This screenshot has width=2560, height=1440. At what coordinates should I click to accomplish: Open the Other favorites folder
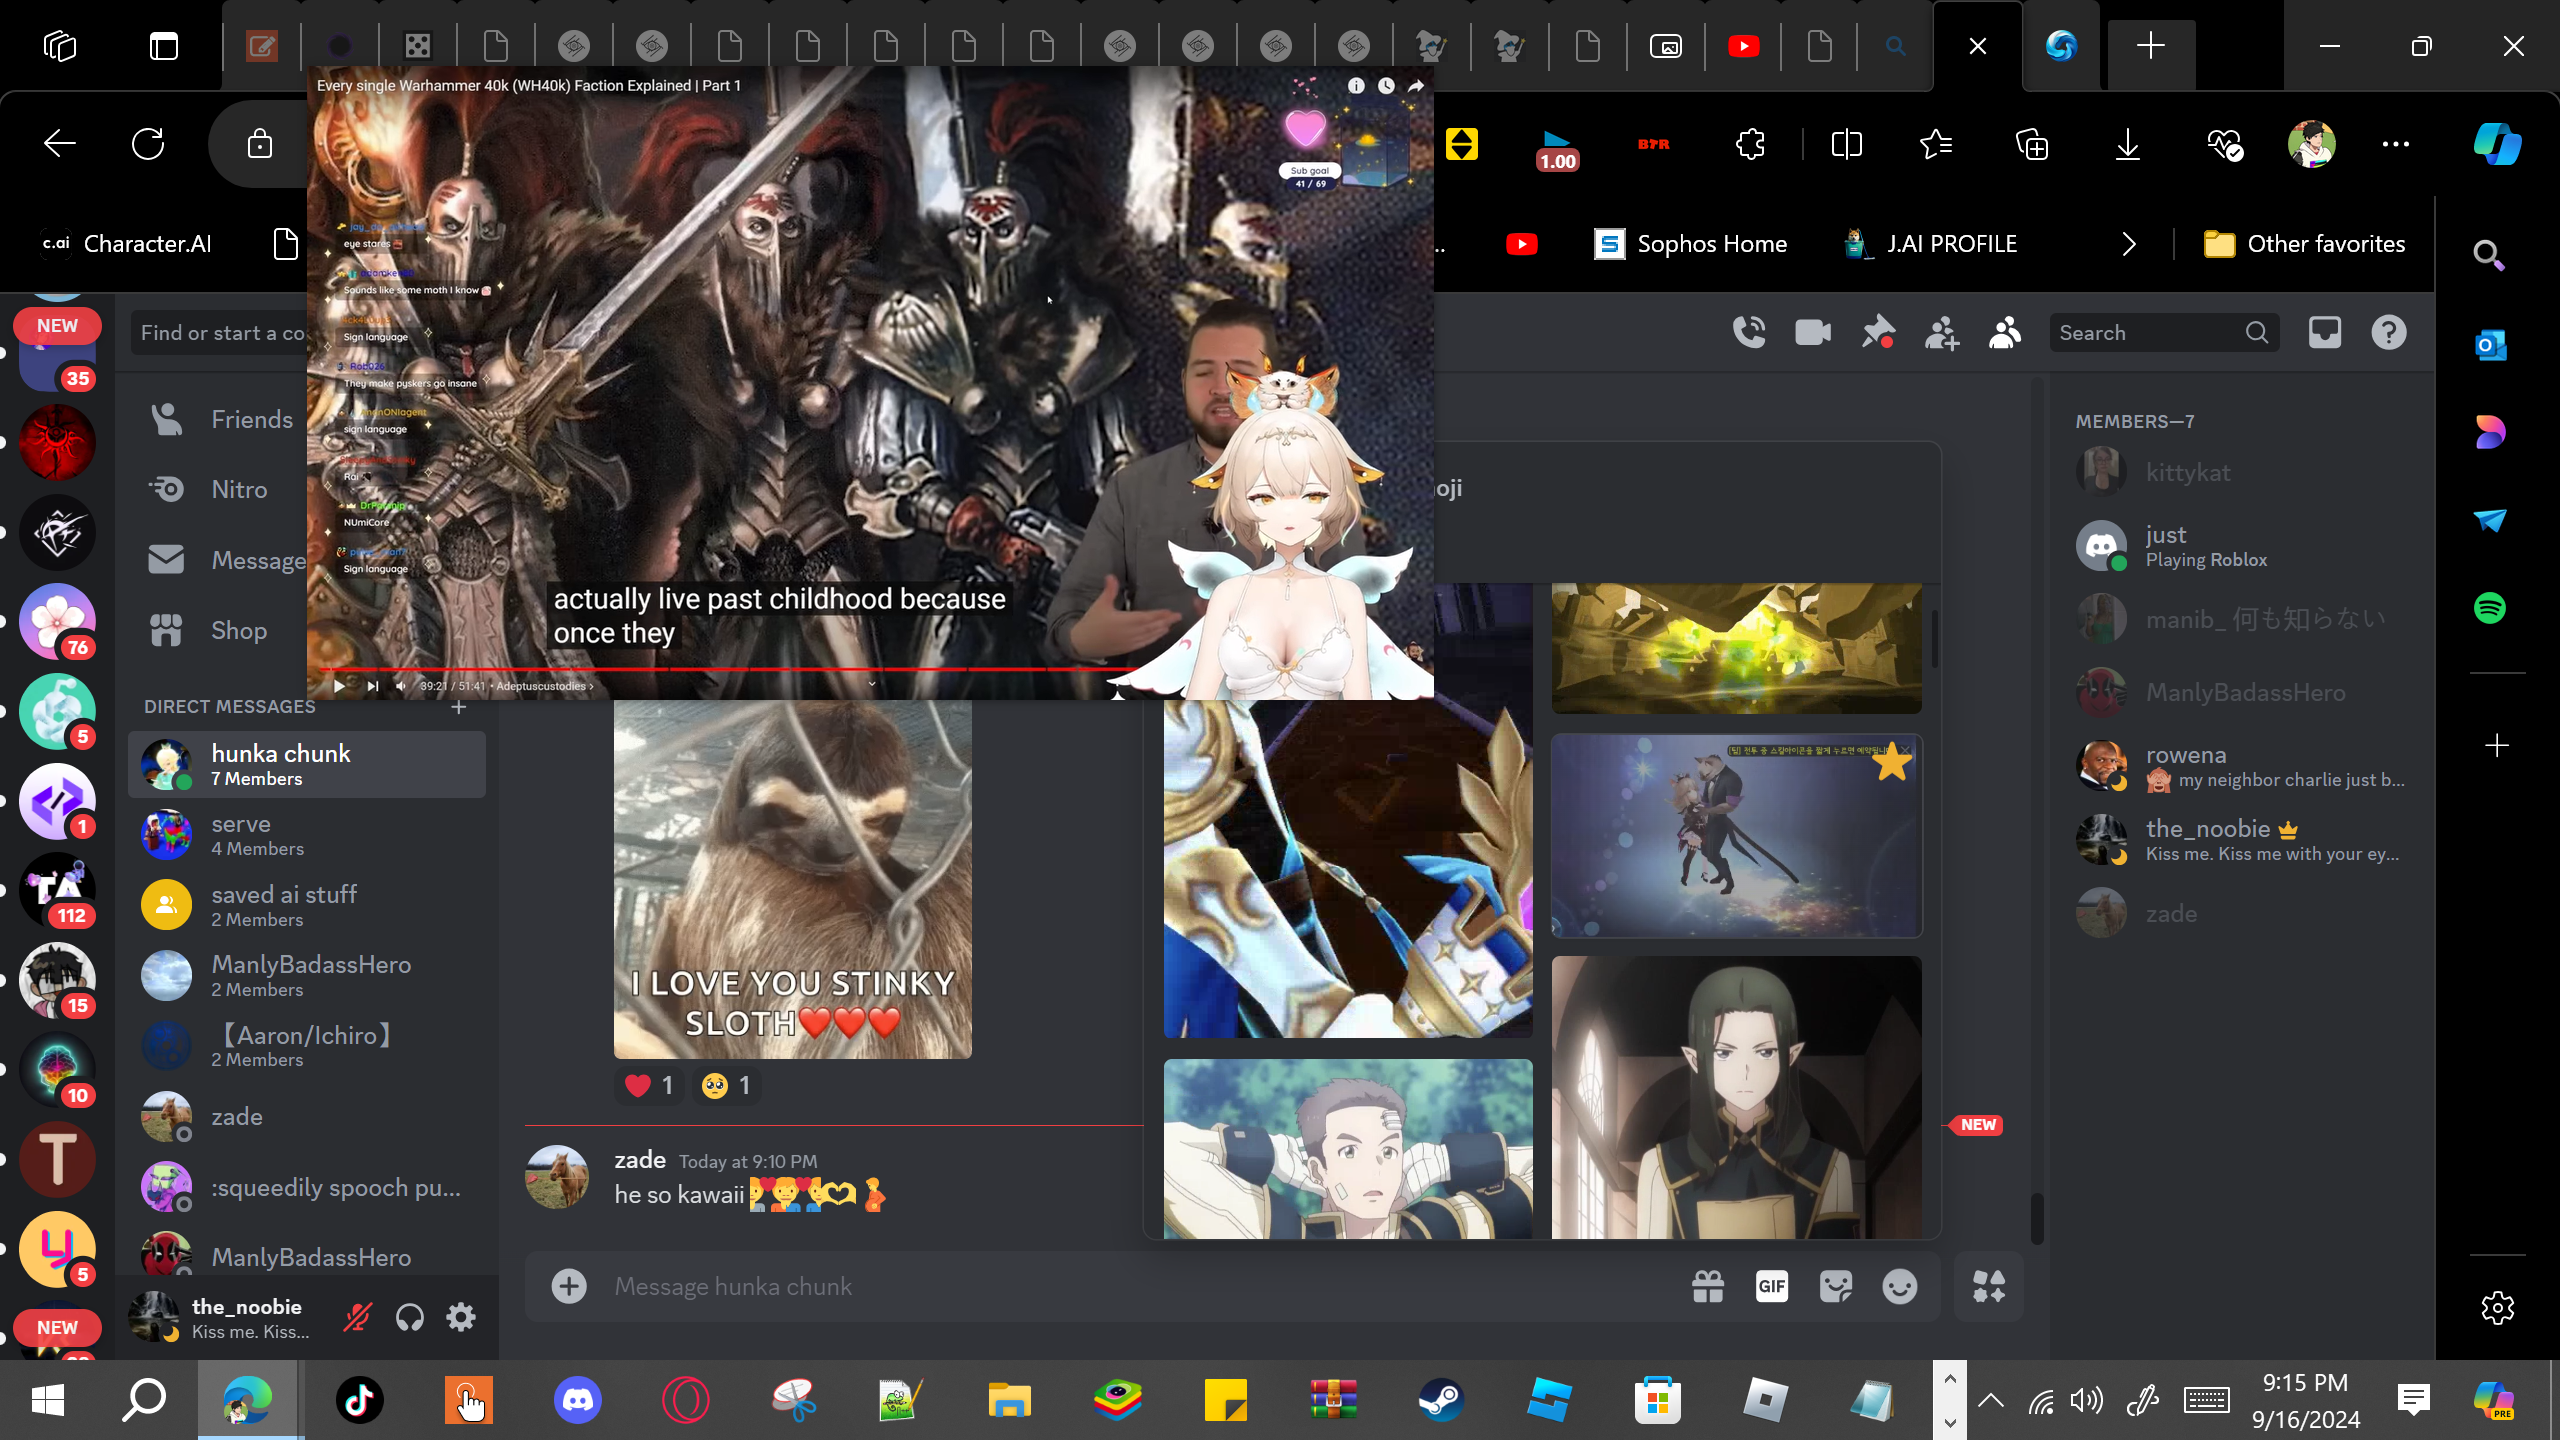coord(2305,244)
